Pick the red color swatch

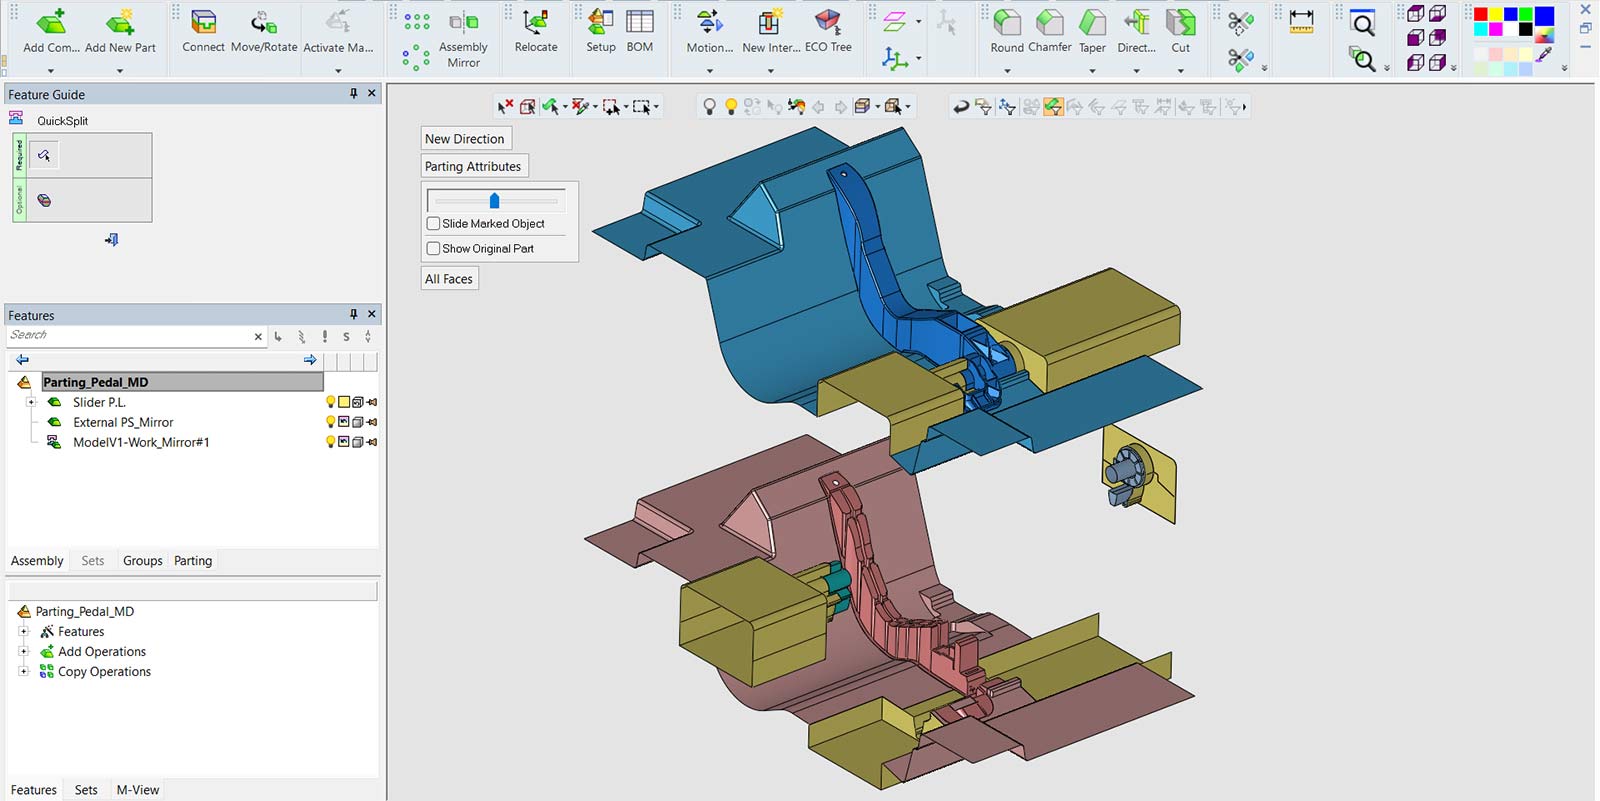coord(1481,14)
